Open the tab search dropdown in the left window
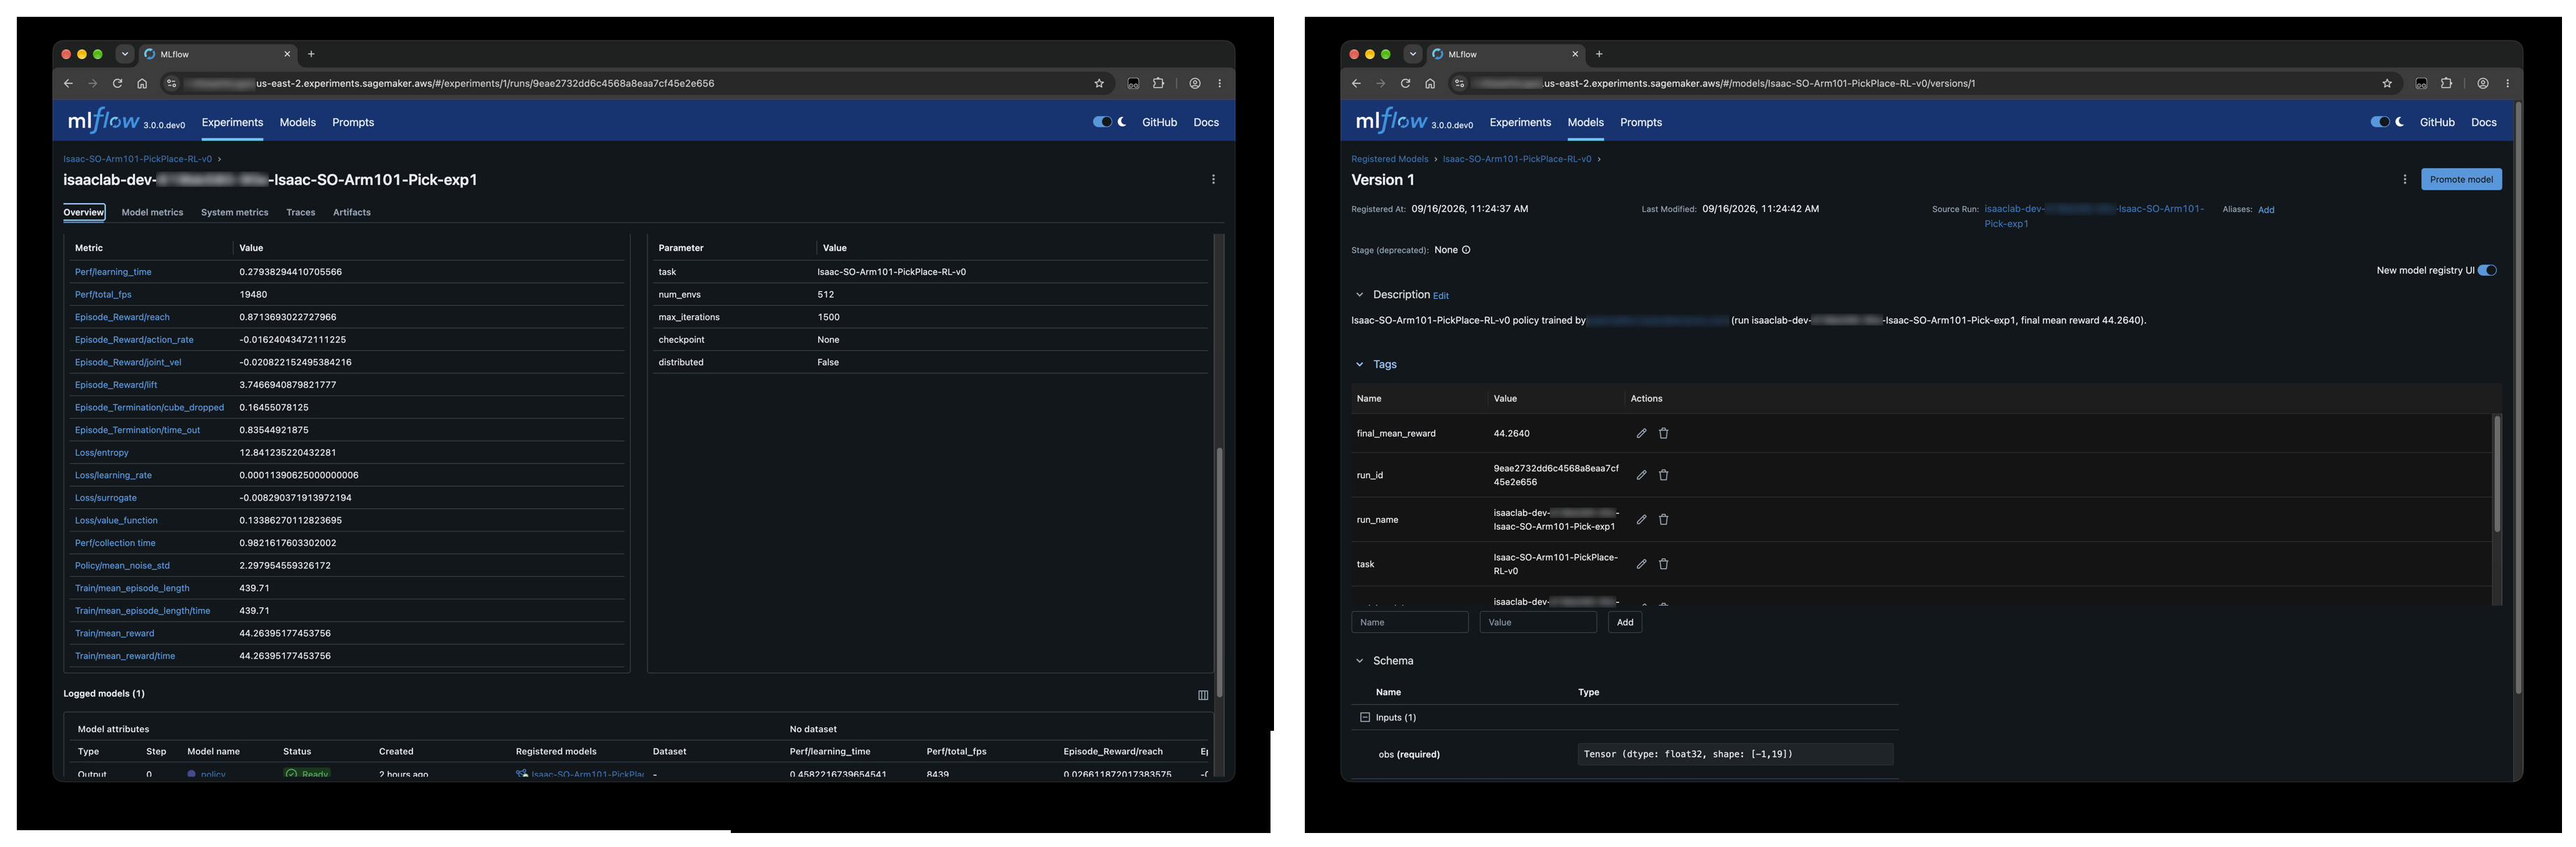Screen dimensions: 2576x847 click(125, 54)
